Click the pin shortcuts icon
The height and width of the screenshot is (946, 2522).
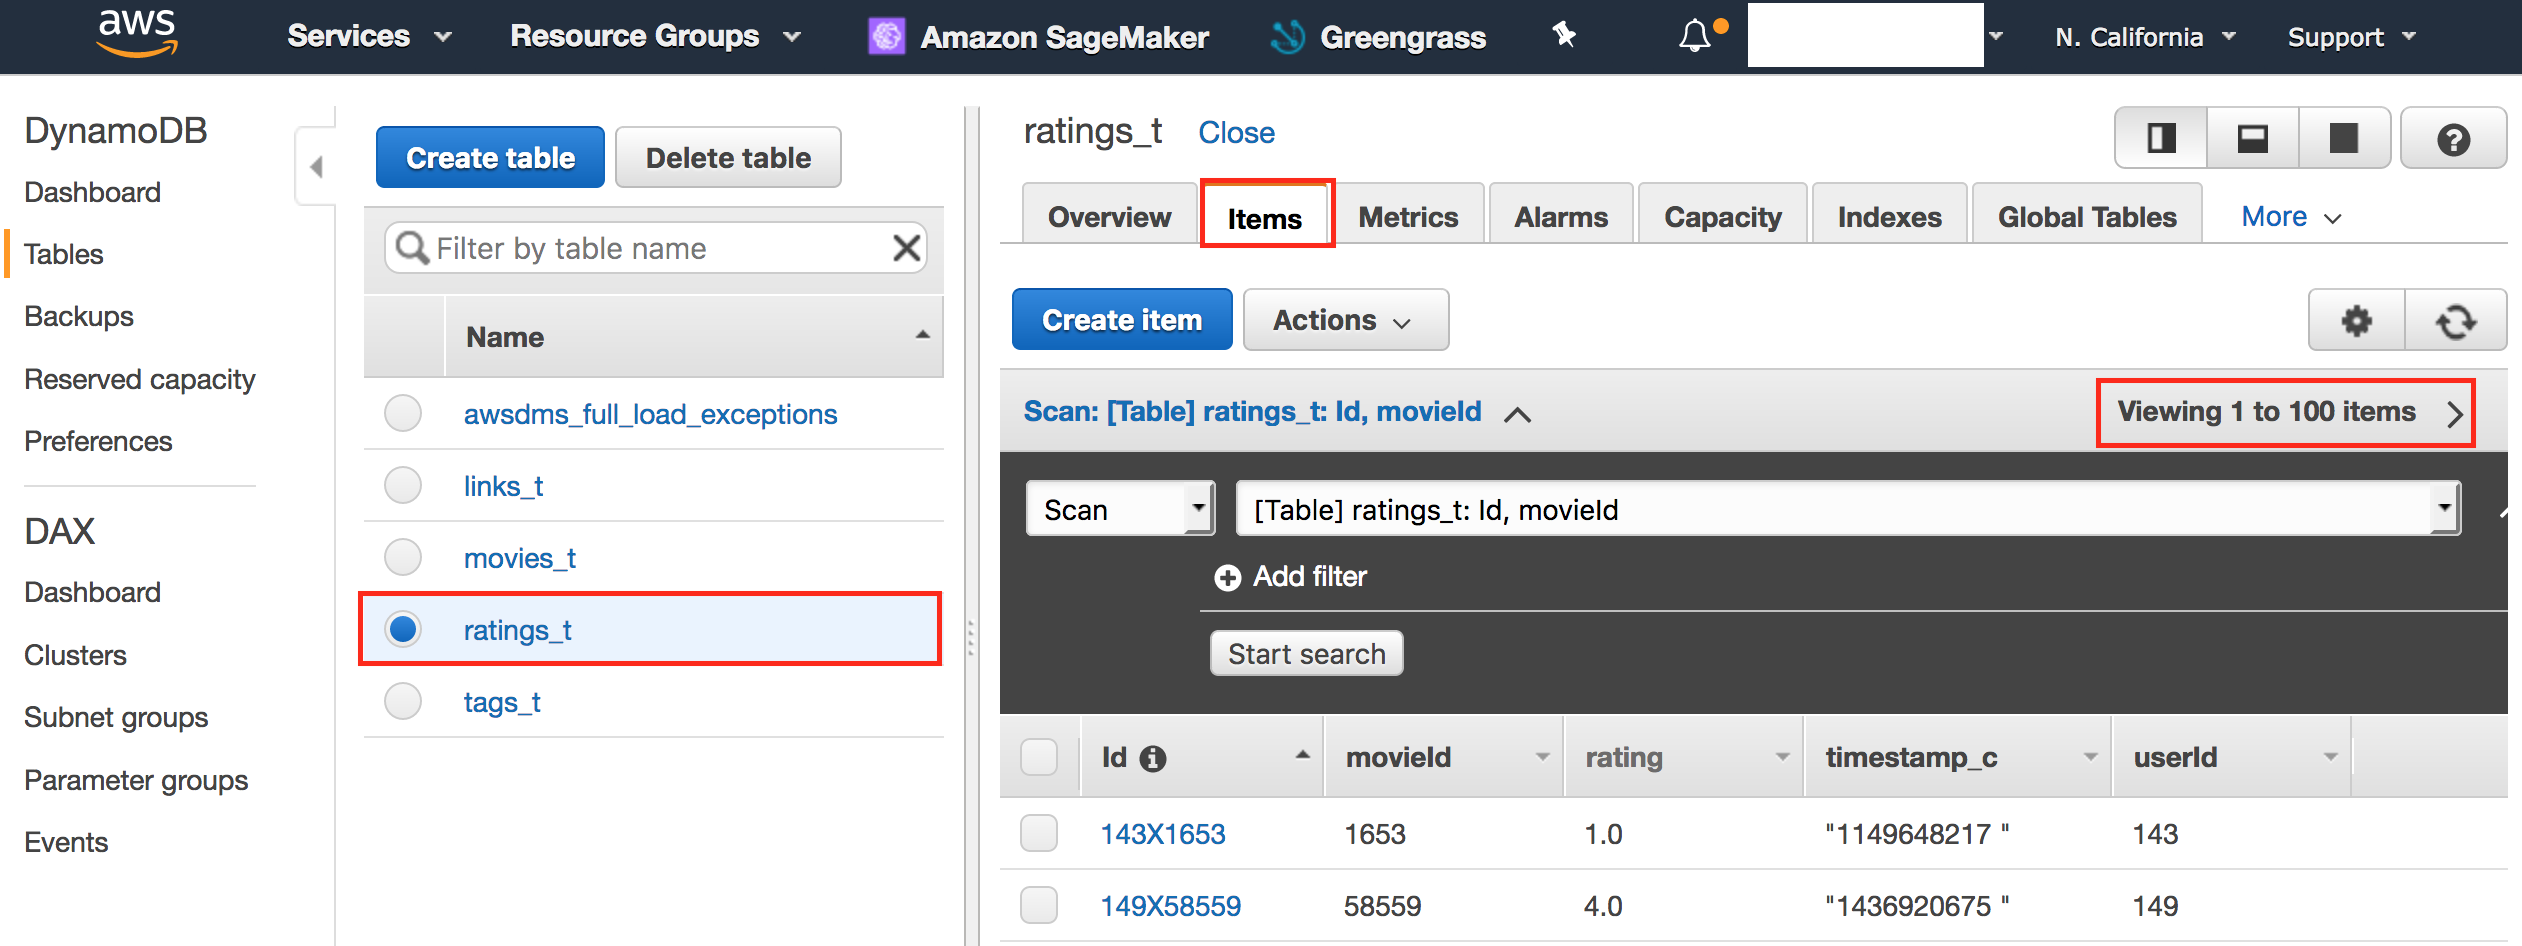click(x=1564, y=36)
